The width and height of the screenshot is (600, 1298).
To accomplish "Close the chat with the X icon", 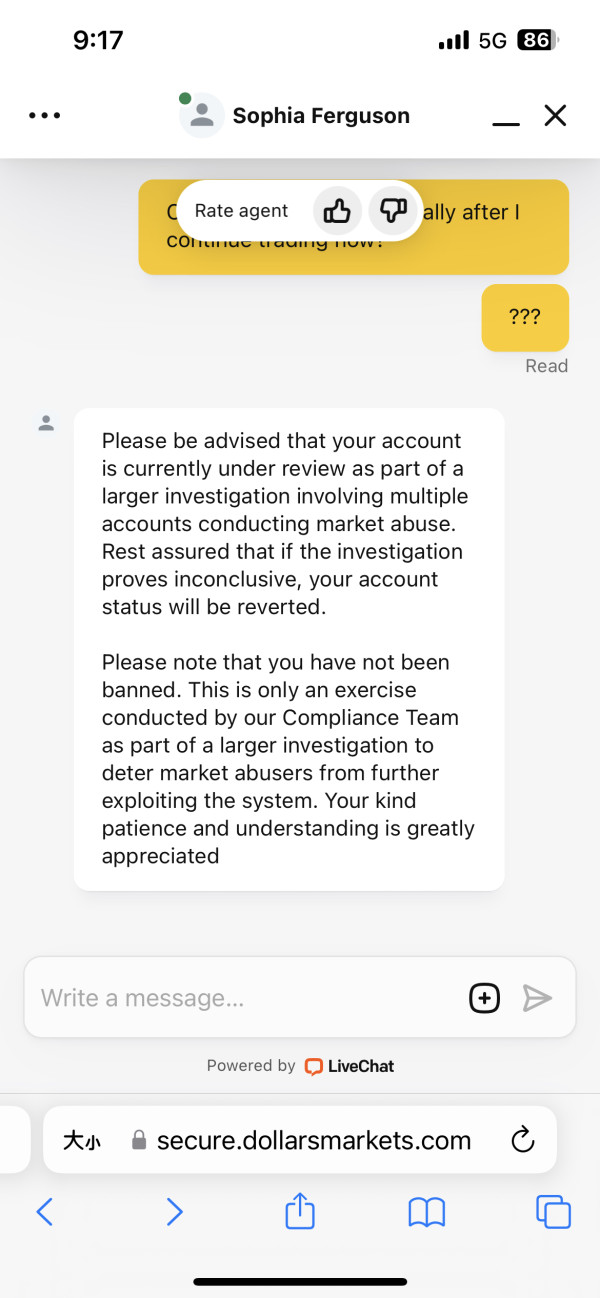I will 555,116.
